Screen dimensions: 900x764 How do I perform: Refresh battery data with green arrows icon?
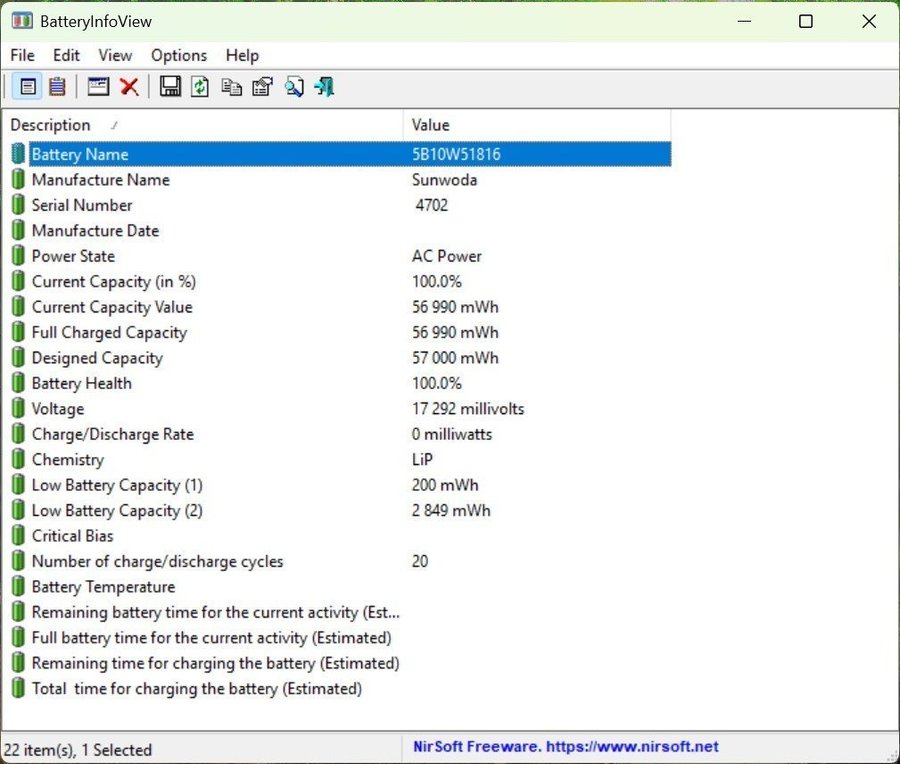click(200, 87)
